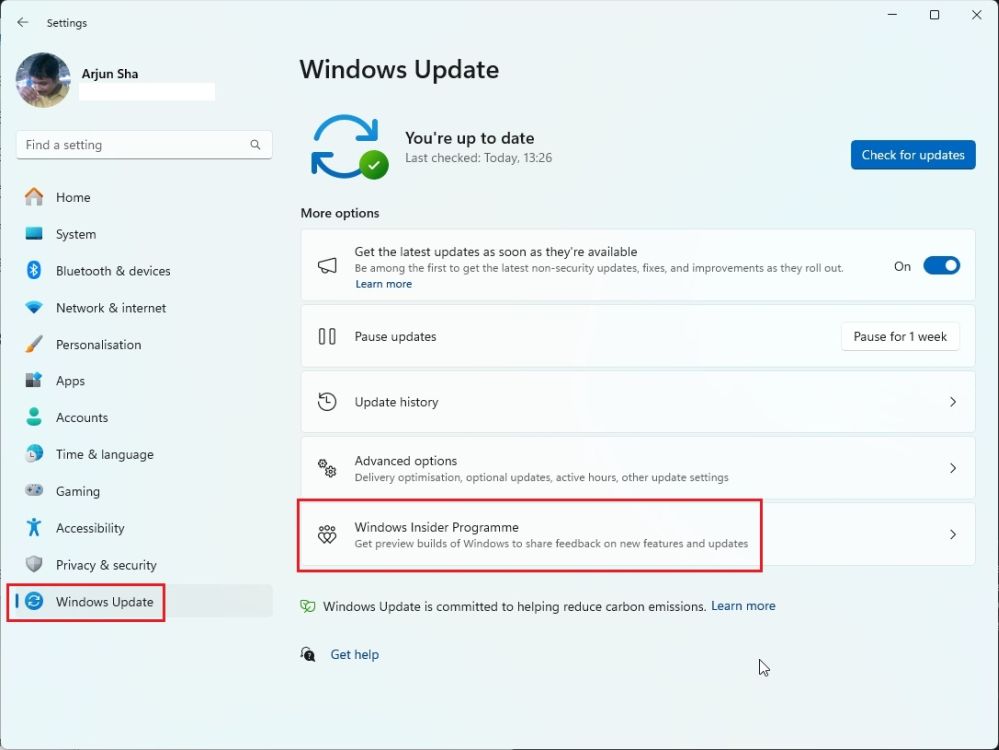Click Check for updates button
The image size is (999, 750).
(x=912, y=155)
